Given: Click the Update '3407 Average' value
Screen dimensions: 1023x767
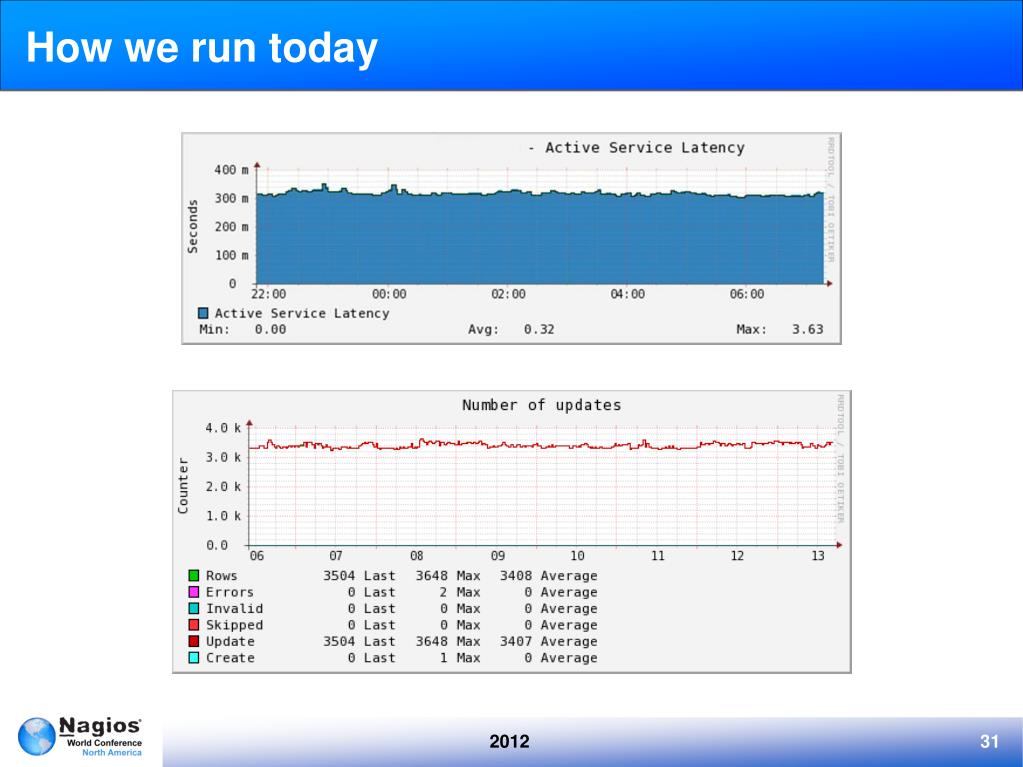Looking at the screenshot, I should coord(549,641).
